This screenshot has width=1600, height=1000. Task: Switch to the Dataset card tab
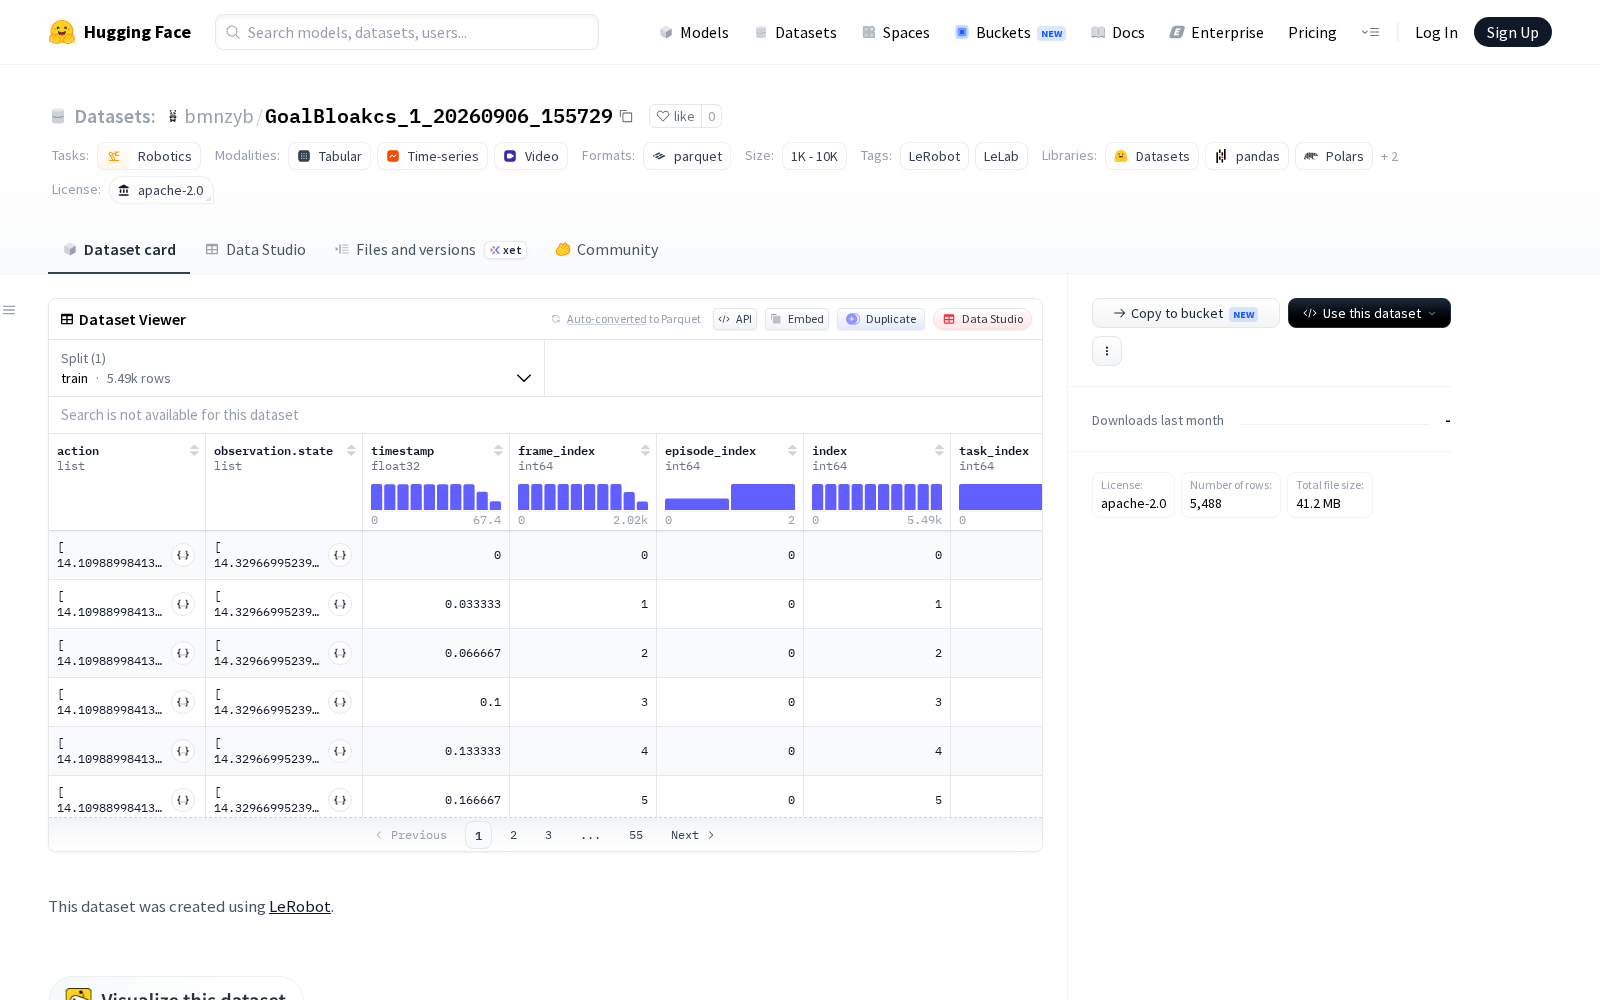click(119, 250)
